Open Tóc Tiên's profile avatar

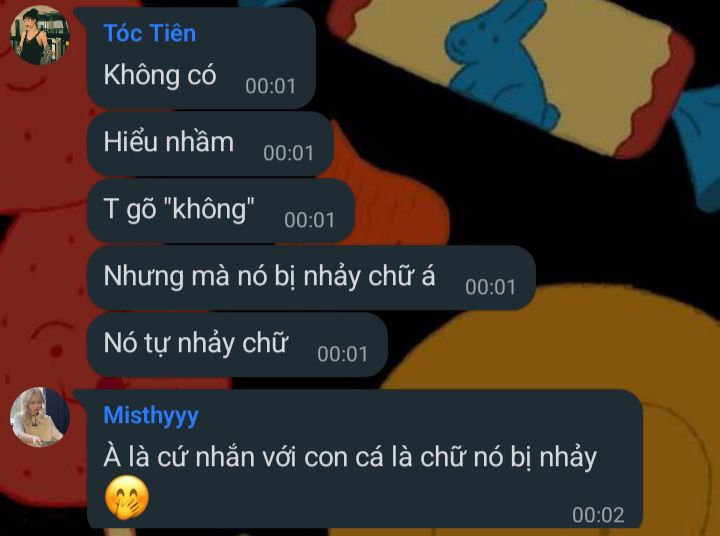tap(40, 35)
